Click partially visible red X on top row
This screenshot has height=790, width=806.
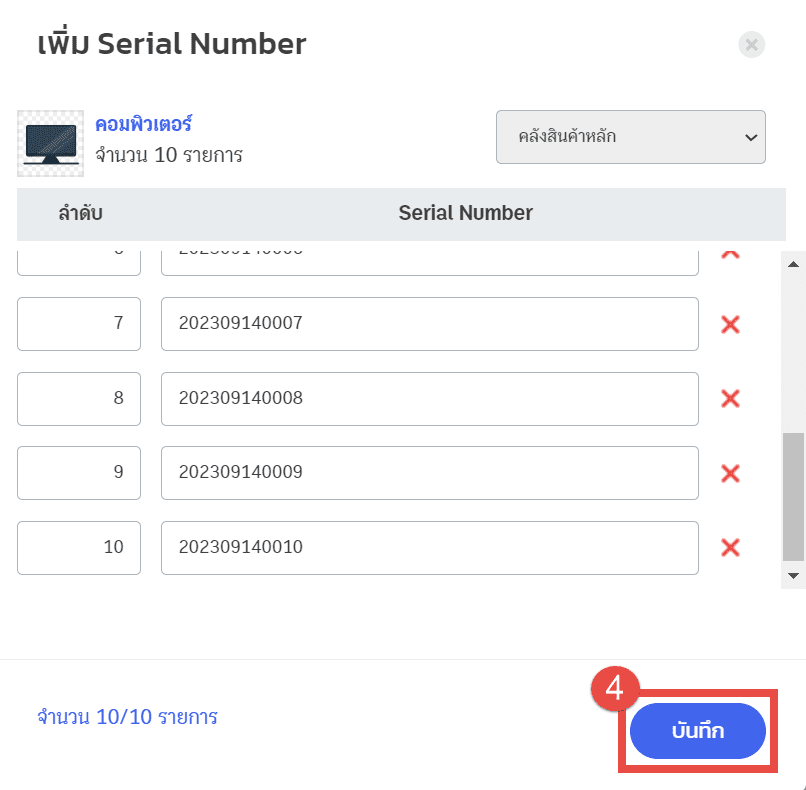click(x=730, y=254)
